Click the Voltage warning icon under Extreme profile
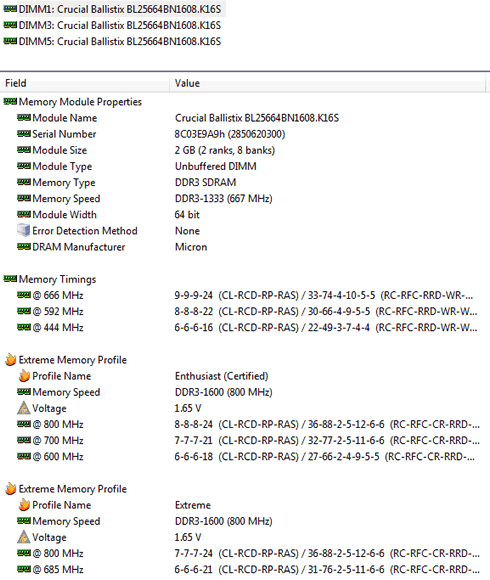The width and height of the screenshot is (490, 580). pos(24,537)
